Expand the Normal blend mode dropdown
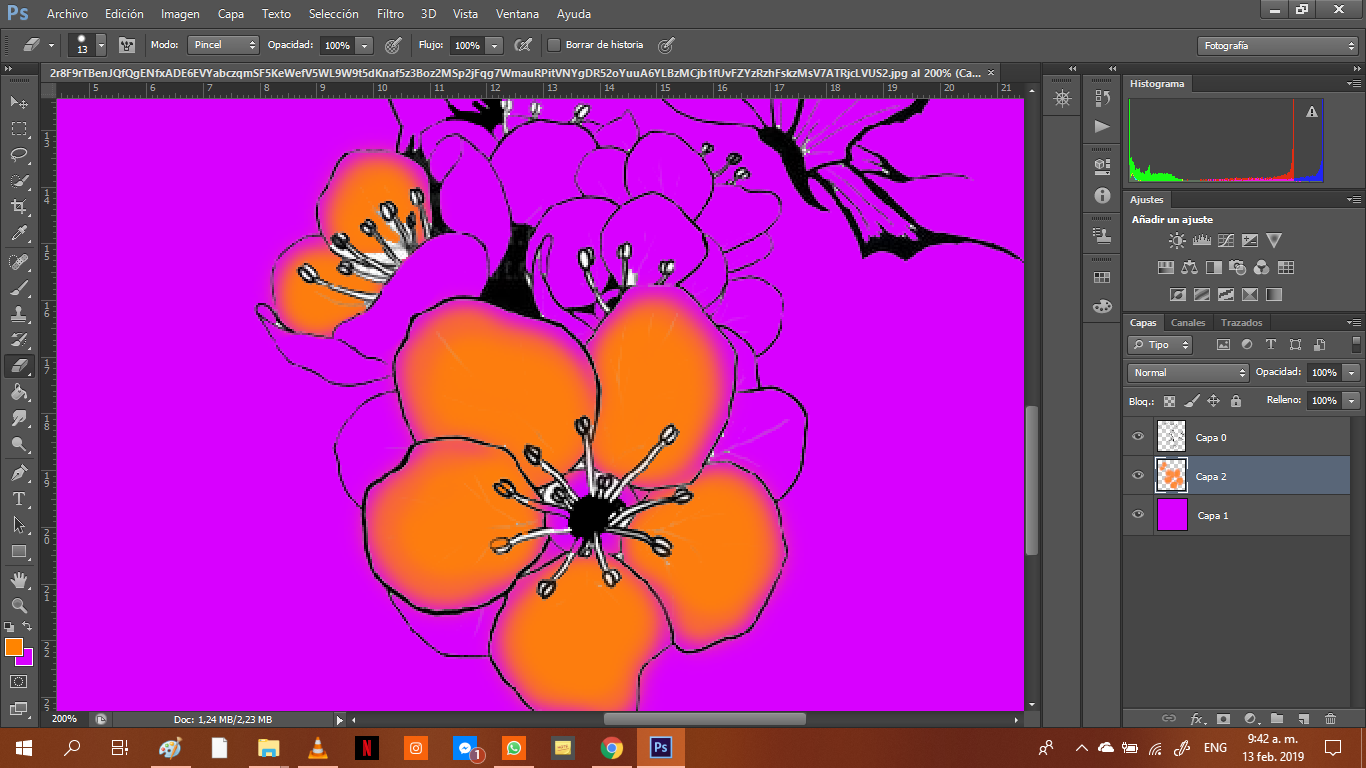 [1188, 372]
